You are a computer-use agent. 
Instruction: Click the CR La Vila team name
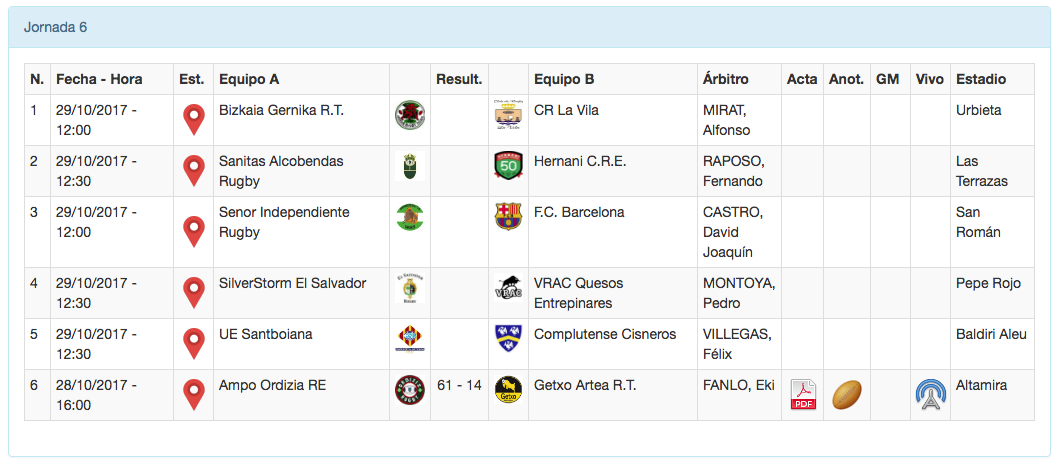tap(566, 110)
